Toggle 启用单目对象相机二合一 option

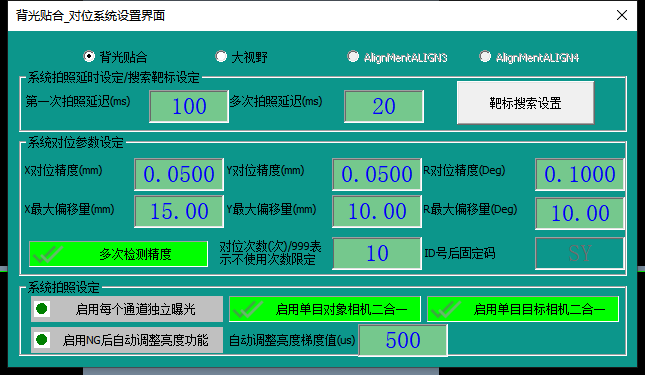pos(325,309)
